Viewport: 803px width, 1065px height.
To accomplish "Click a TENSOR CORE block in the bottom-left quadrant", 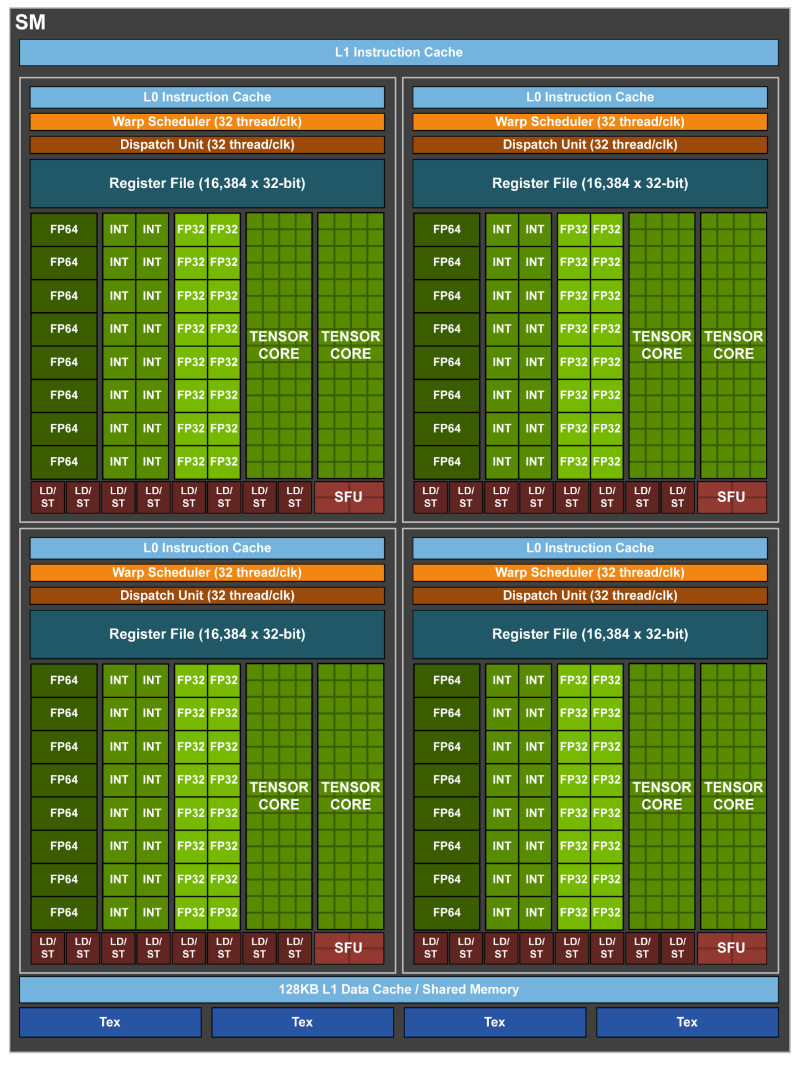I will [278, 795].
